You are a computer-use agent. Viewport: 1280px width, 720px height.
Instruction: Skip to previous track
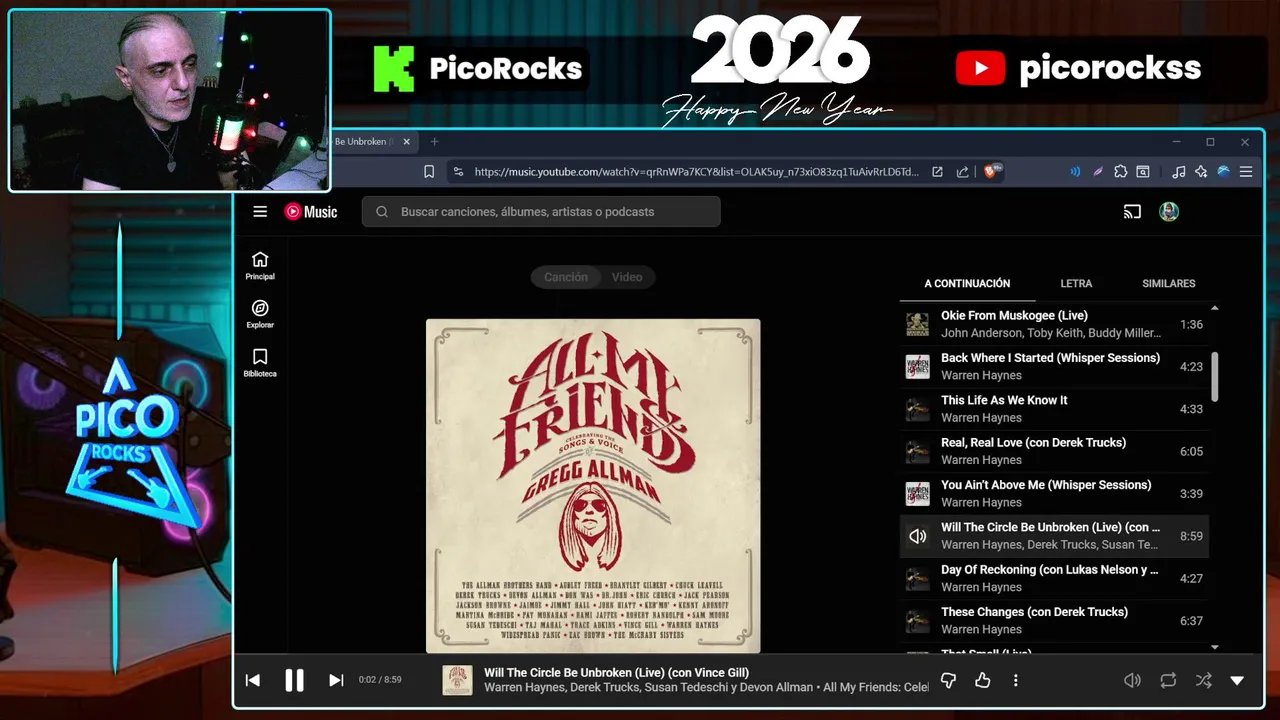pyautogui.click(x=253, y=680)
